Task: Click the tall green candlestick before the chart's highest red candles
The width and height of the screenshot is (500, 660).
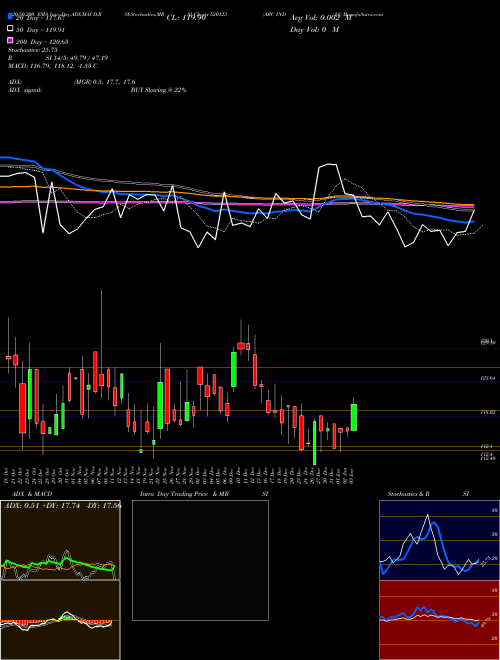Action: pyautogui.click(x=234, y=370)
